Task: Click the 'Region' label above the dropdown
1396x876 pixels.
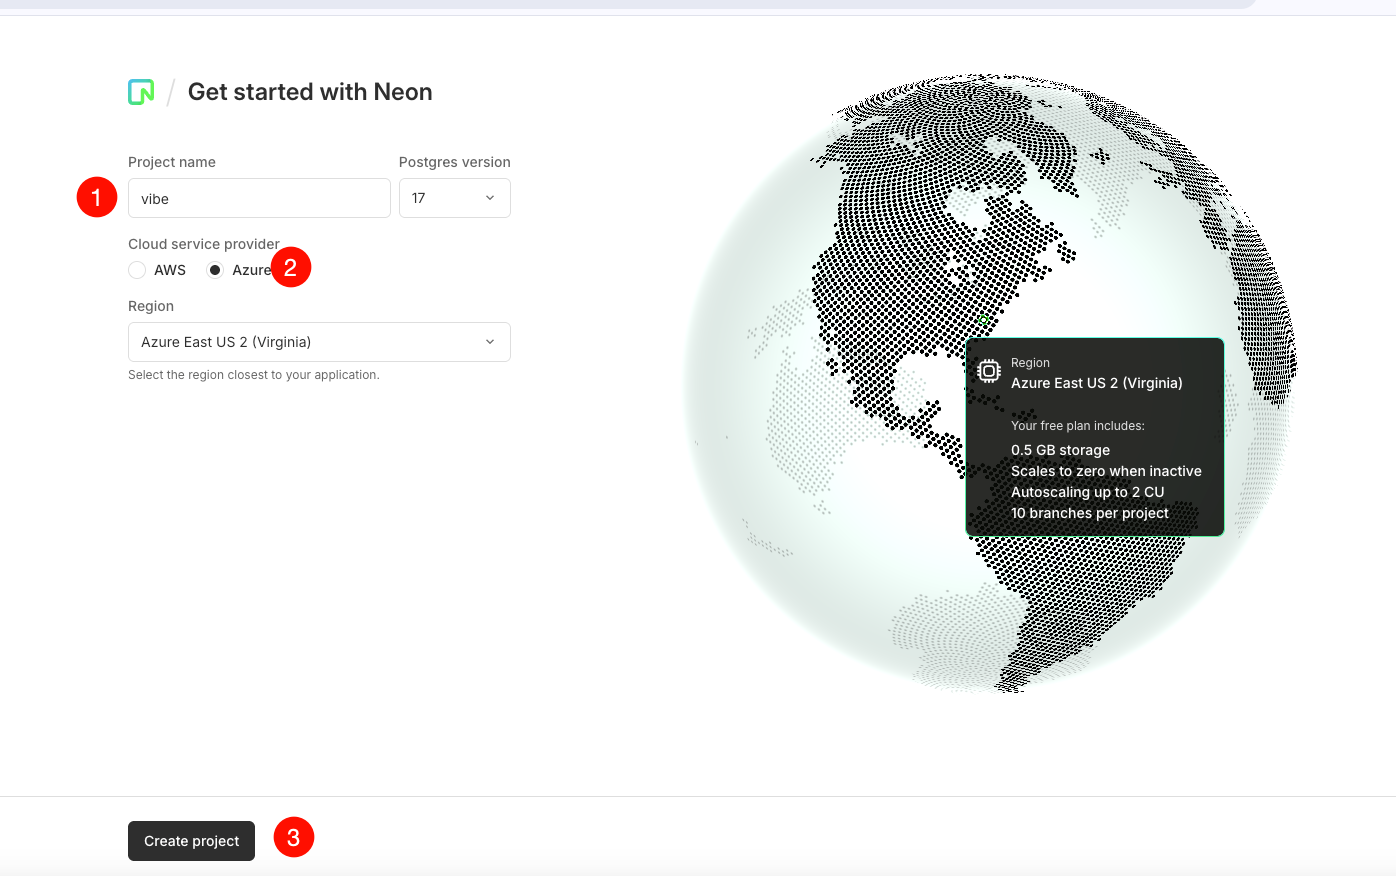Action: click(151, 306)
